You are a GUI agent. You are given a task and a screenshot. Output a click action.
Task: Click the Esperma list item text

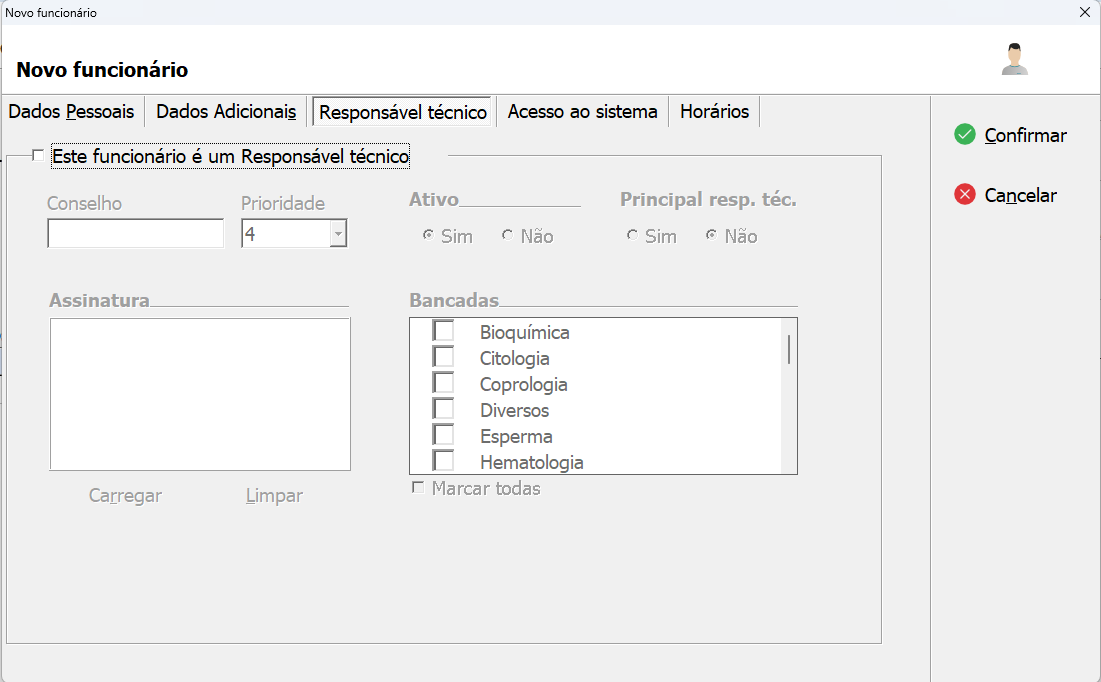point(516,436)
